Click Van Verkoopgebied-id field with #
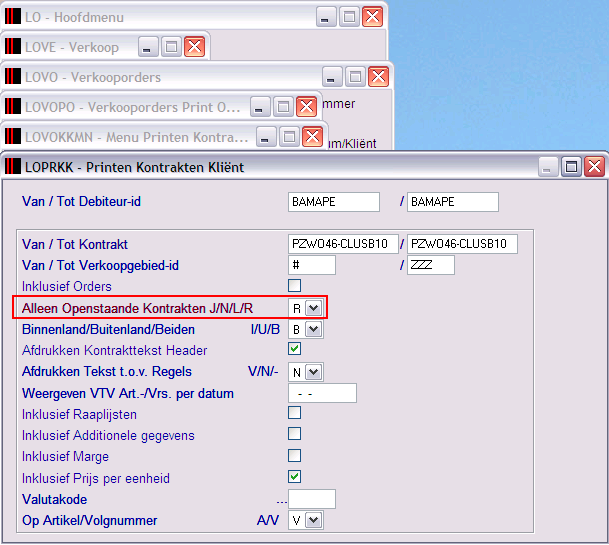 coord(311,265)
